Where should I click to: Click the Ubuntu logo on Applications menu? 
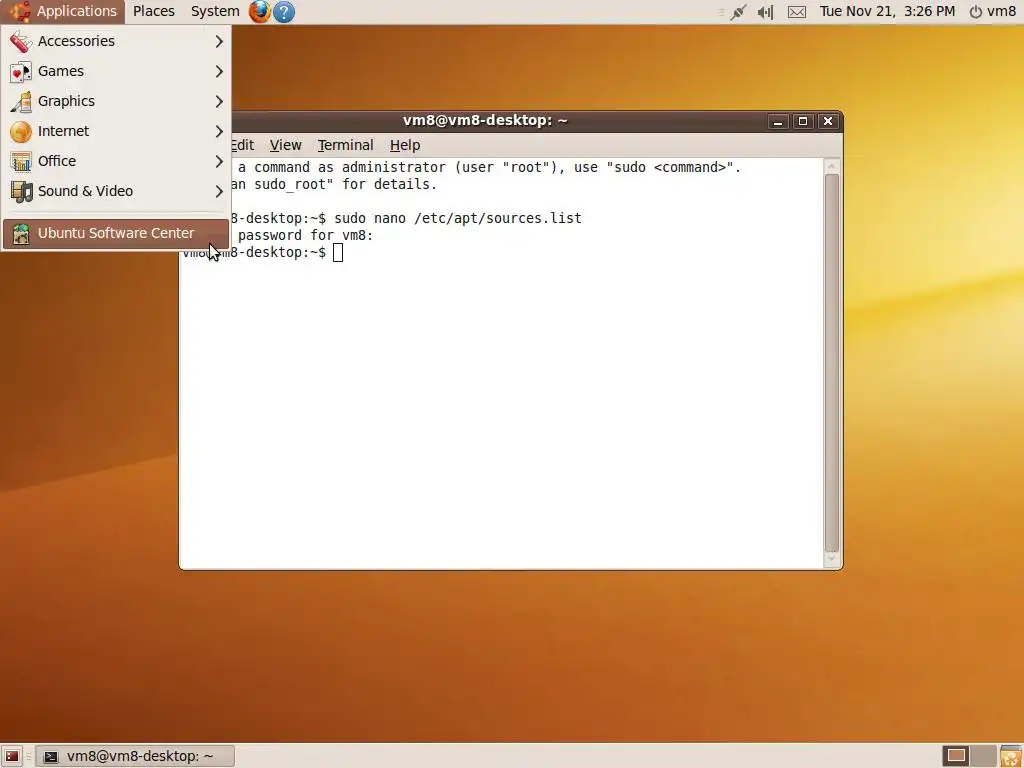[20, 11]
